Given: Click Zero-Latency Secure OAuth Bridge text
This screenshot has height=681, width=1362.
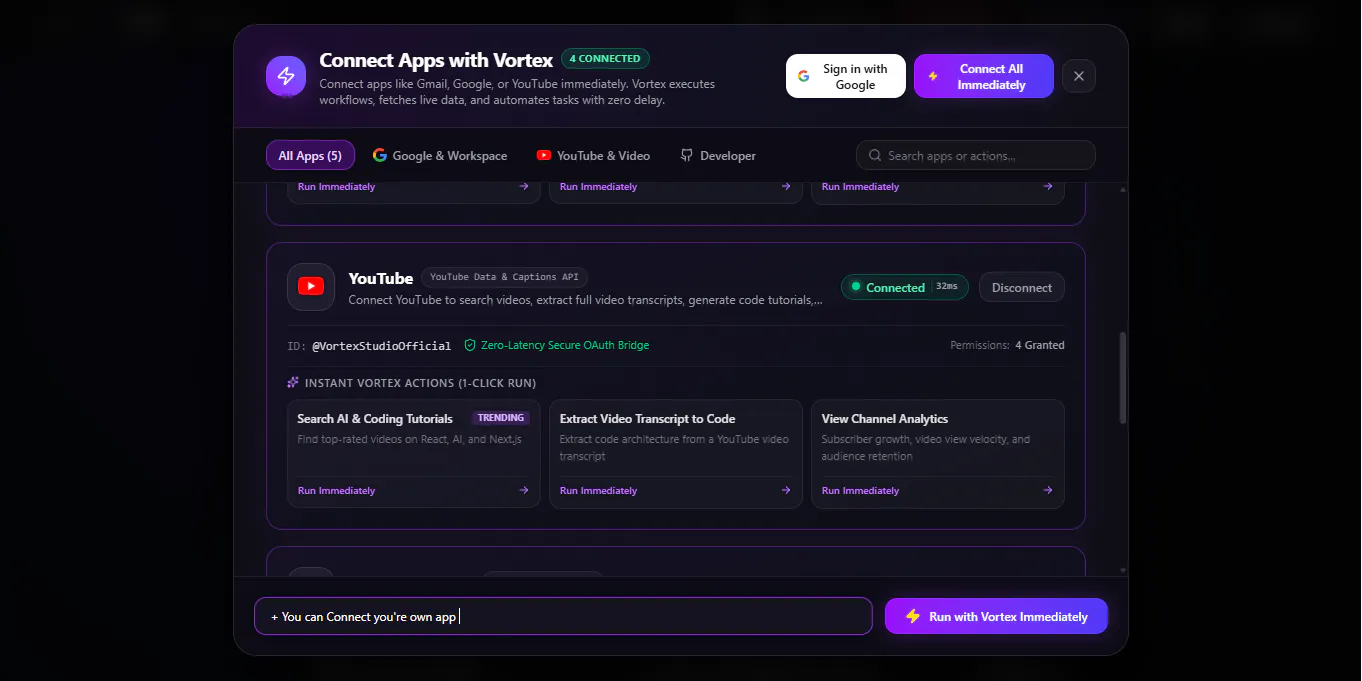Looking at the screenshot, I should click(x=565, y=345).
